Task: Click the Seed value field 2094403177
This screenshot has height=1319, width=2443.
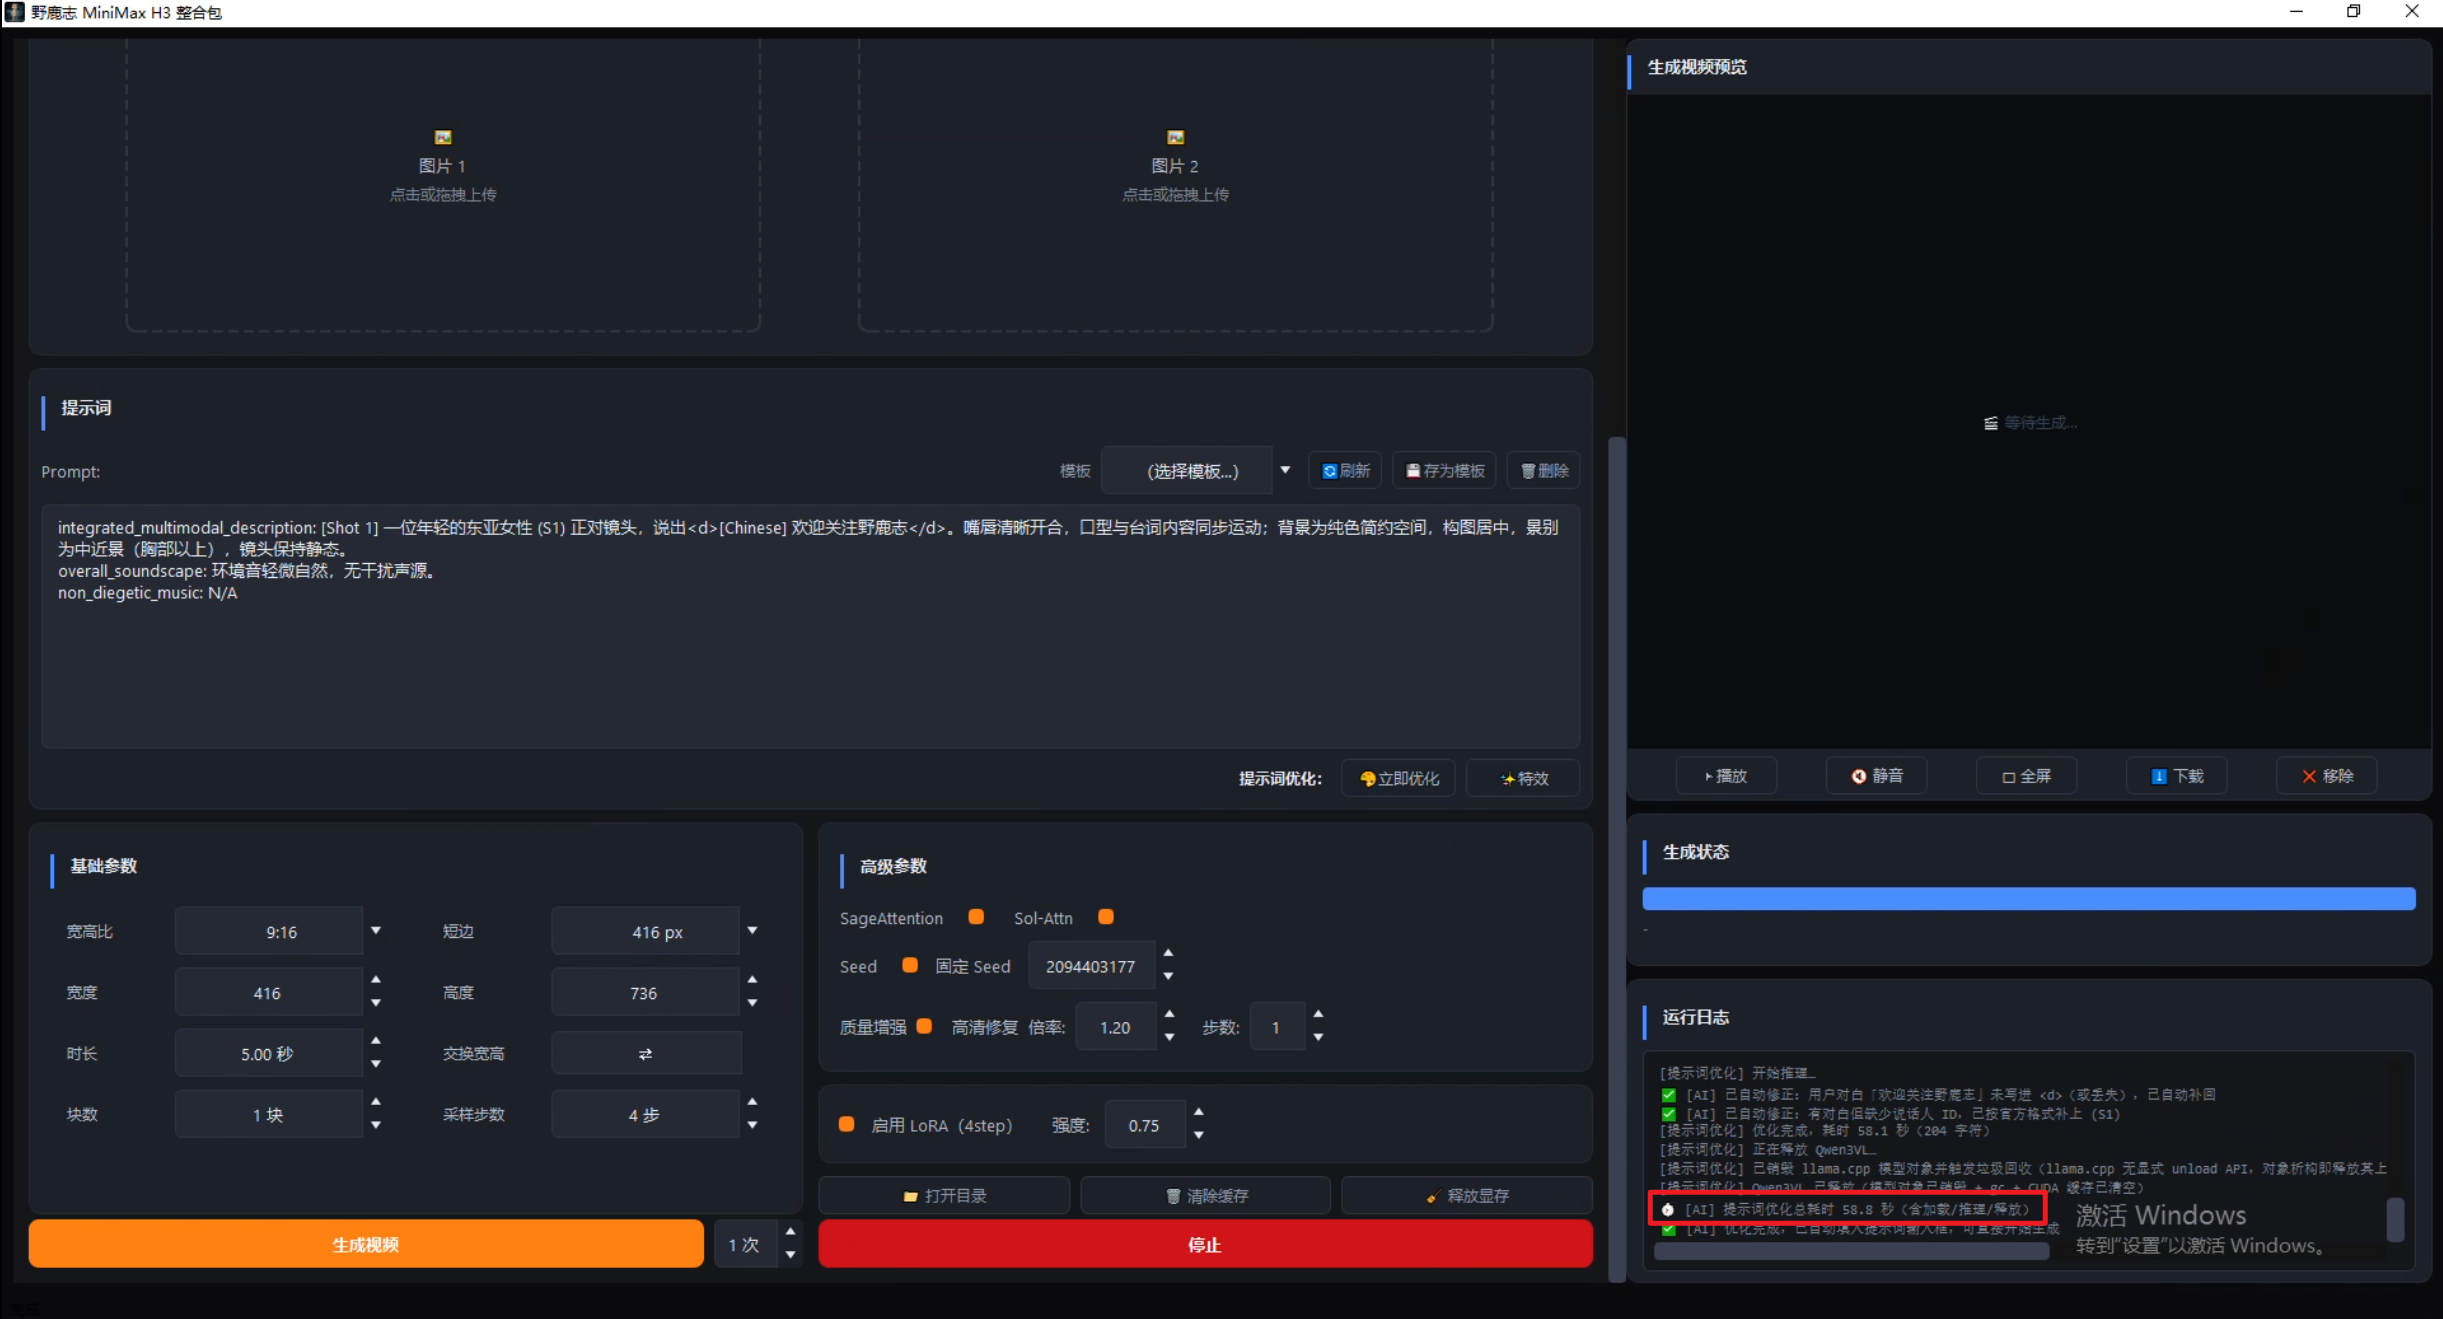Action: pos(1090,967)
